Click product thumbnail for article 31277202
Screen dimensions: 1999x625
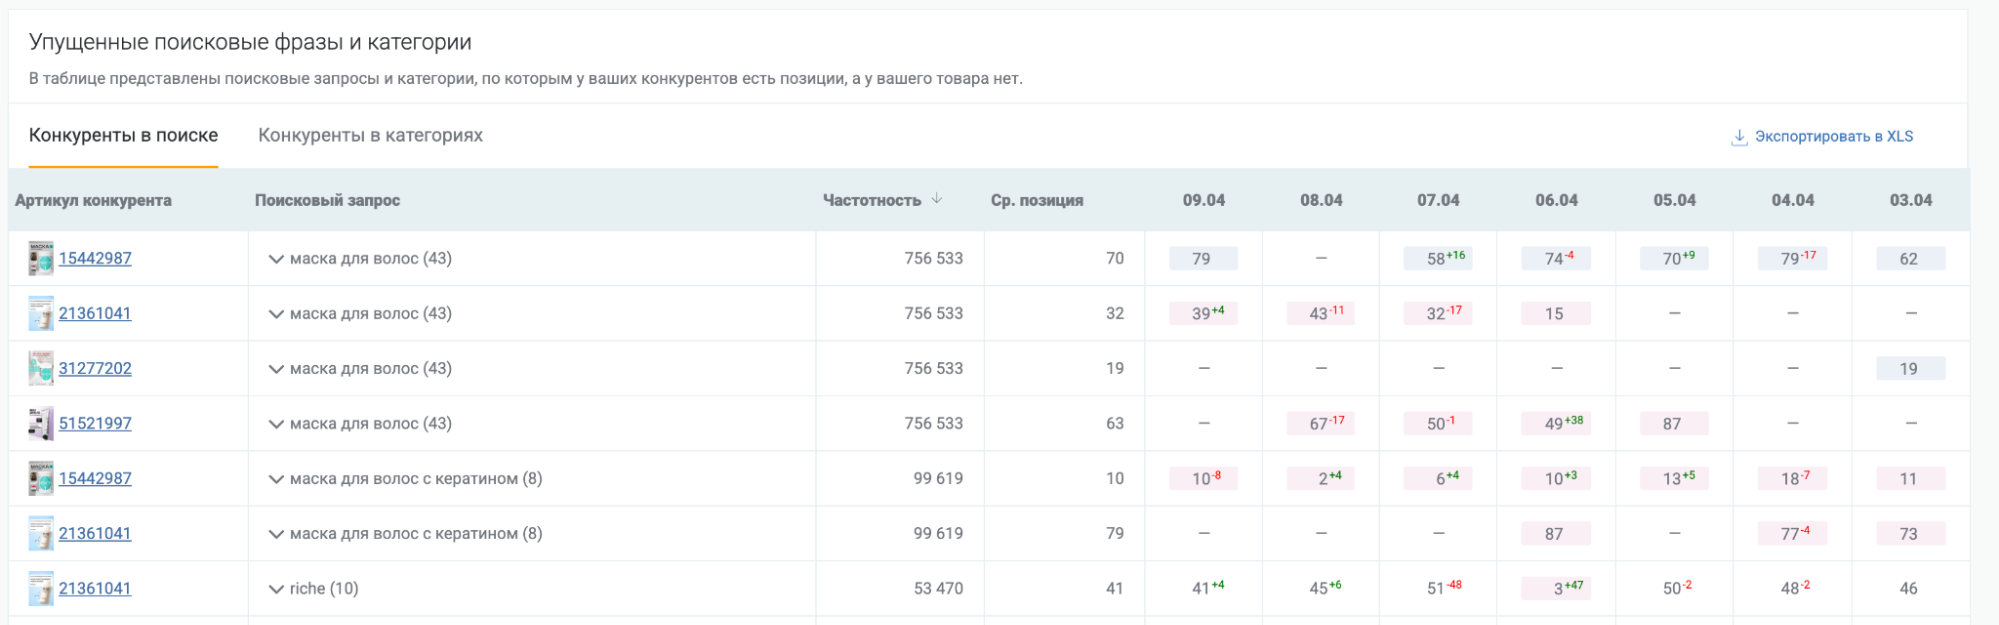41,368
